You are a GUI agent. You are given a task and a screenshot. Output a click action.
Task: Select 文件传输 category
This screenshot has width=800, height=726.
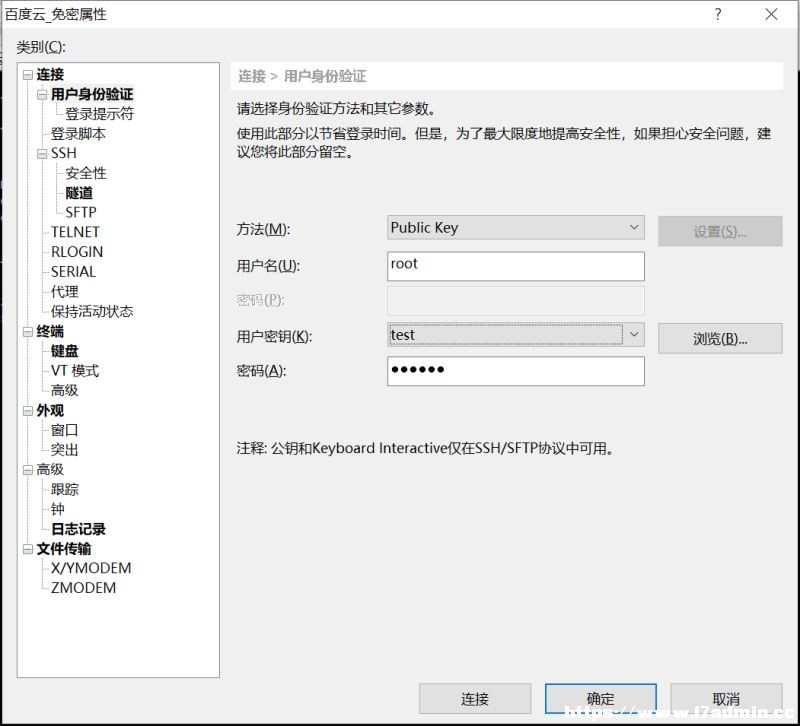(x=64, y=549)
